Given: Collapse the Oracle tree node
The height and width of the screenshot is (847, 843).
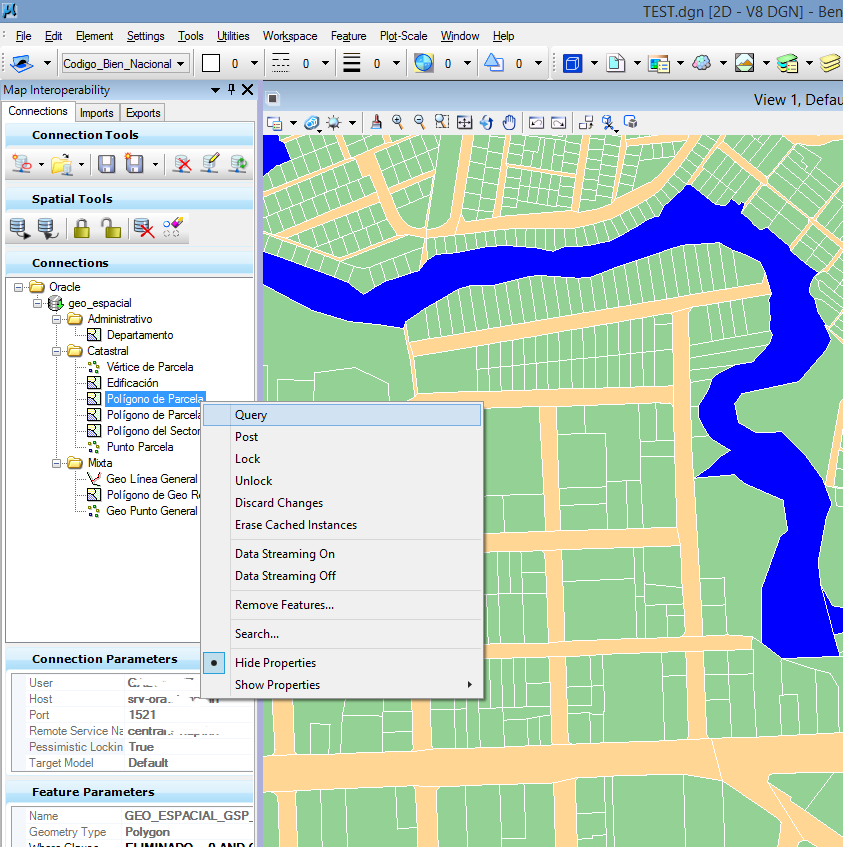Looking at the screenshot, I should click(18, 287).
